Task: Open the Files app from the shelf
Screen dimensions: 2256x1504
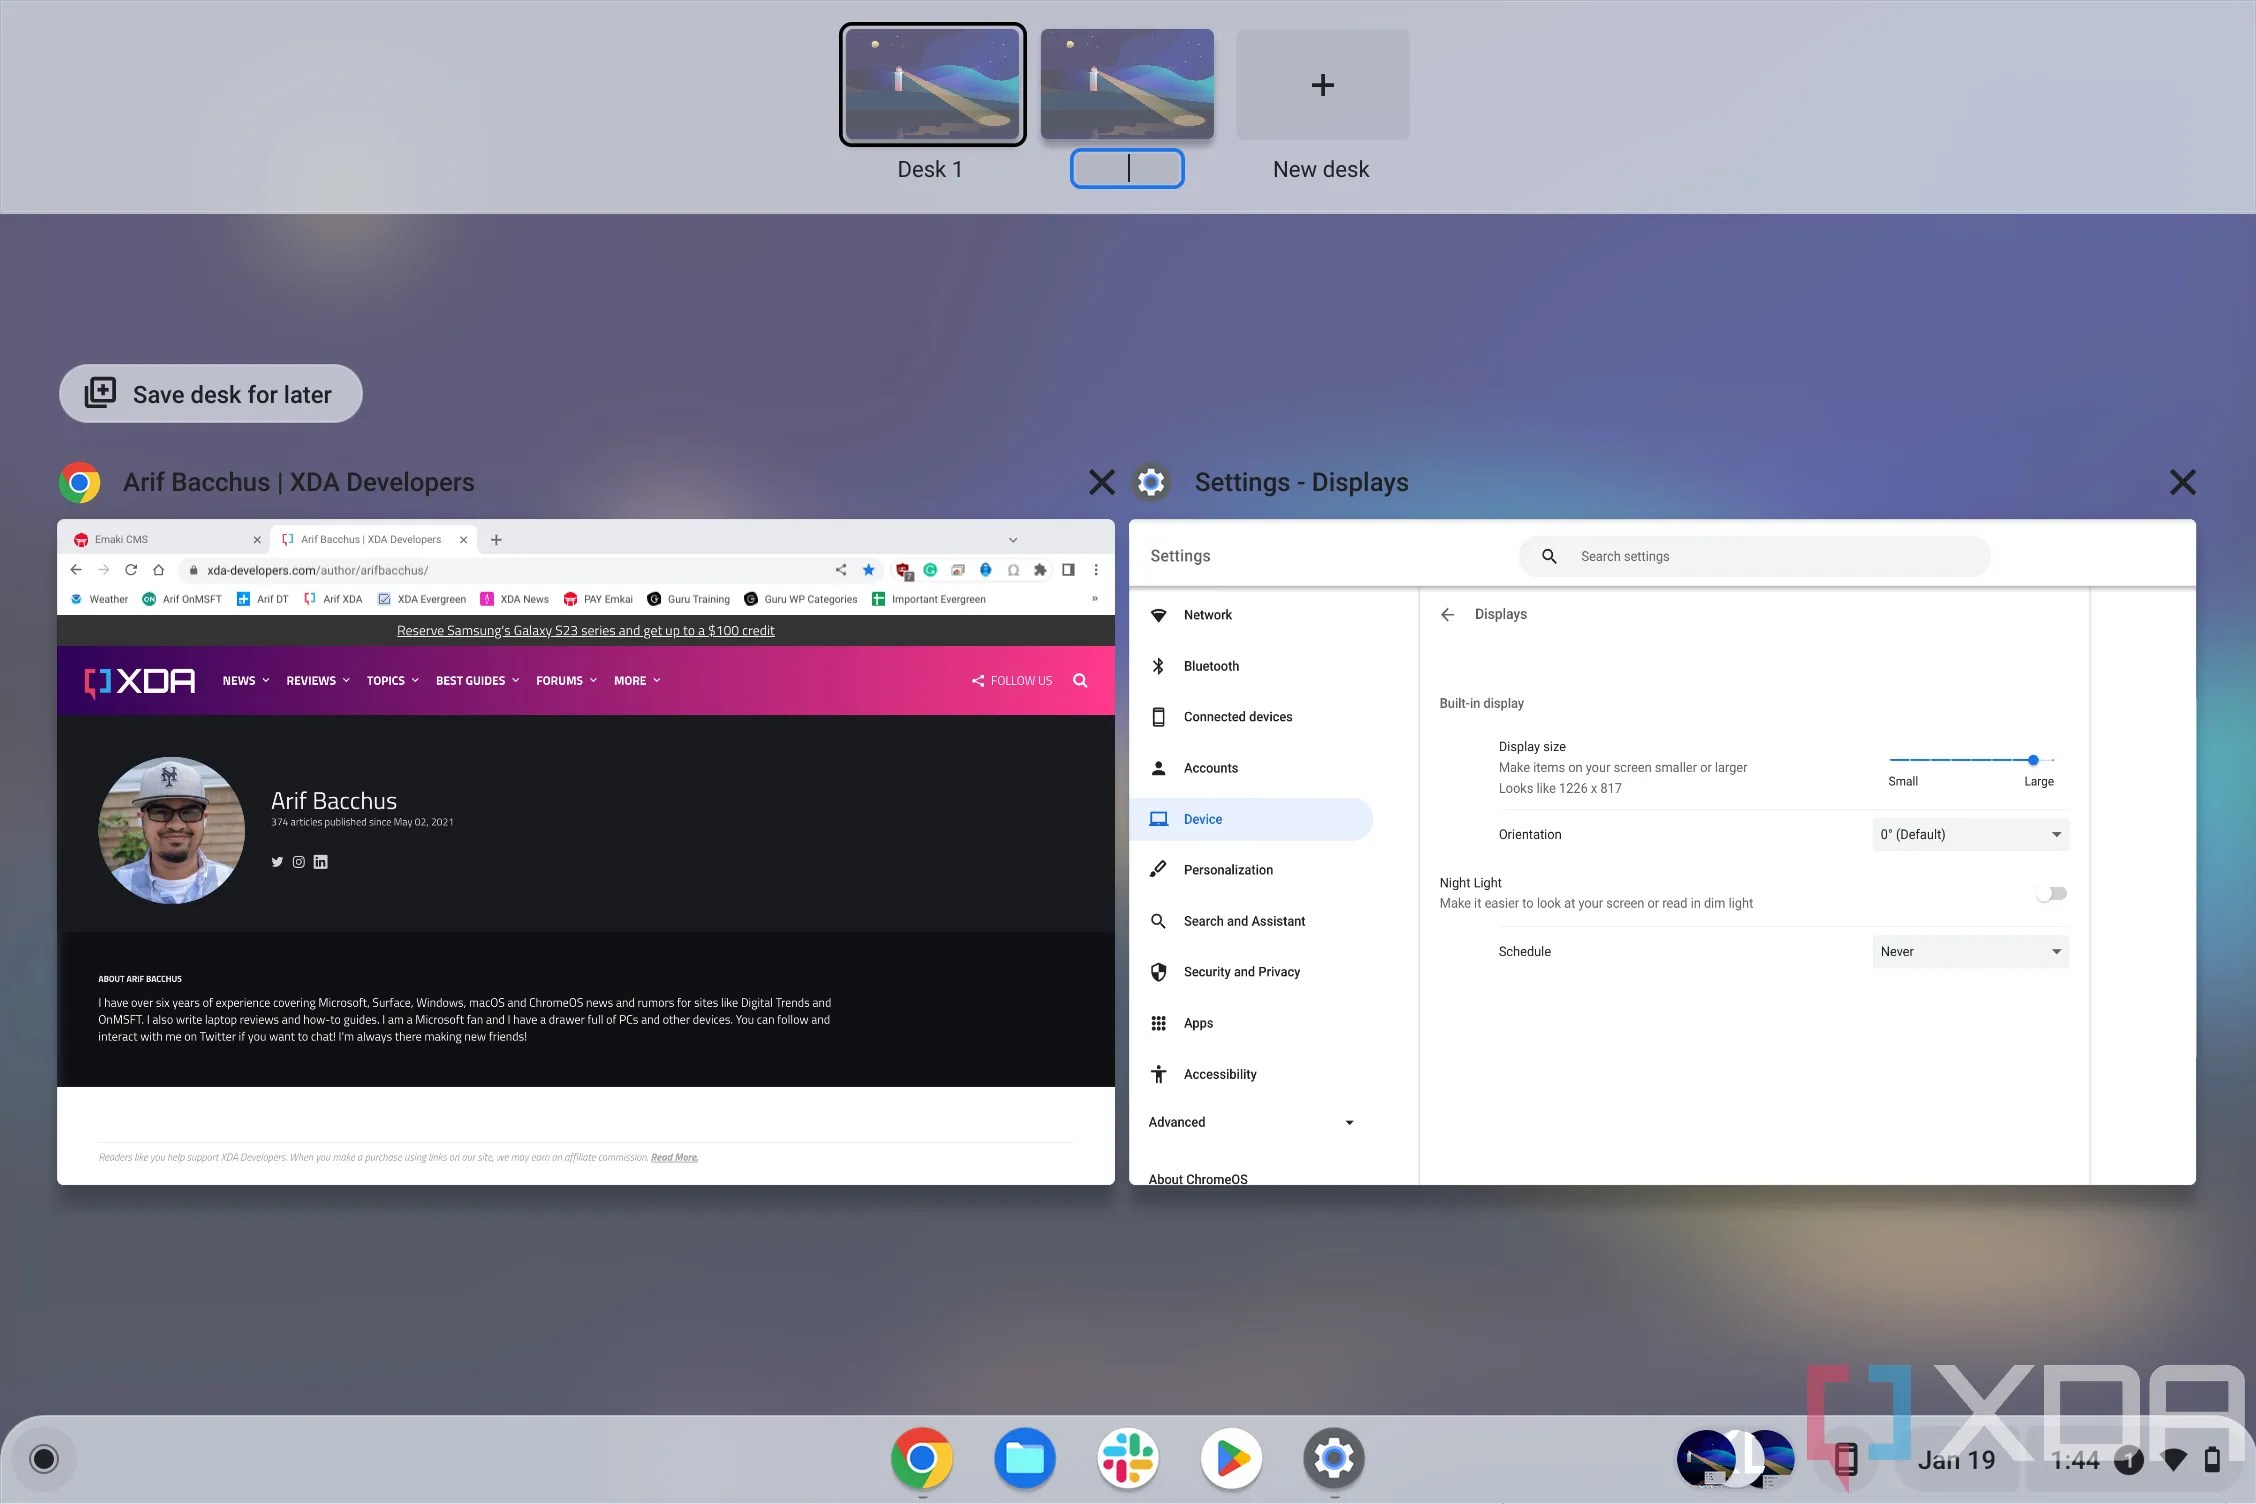Action: pos(1025,1459)
